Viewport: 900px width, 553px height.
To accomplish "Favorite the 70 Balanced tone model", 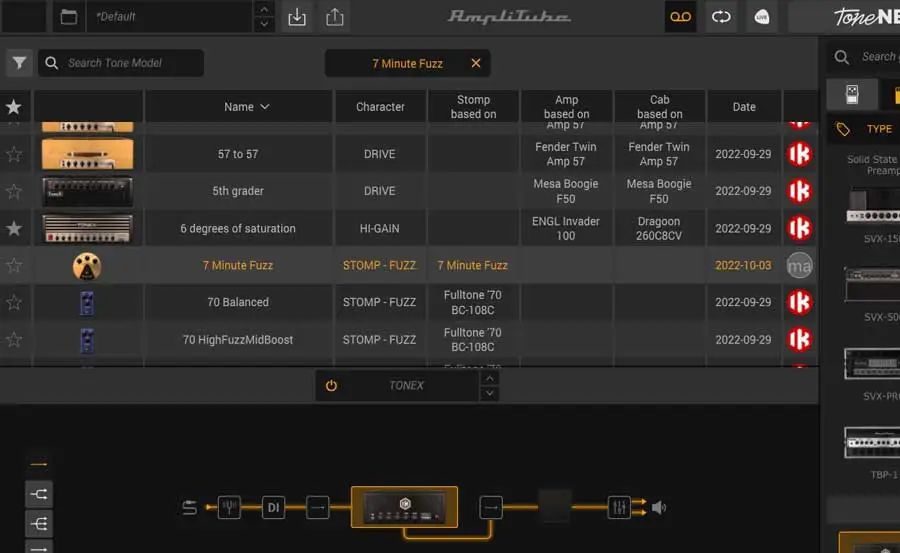I will point(14,302).
